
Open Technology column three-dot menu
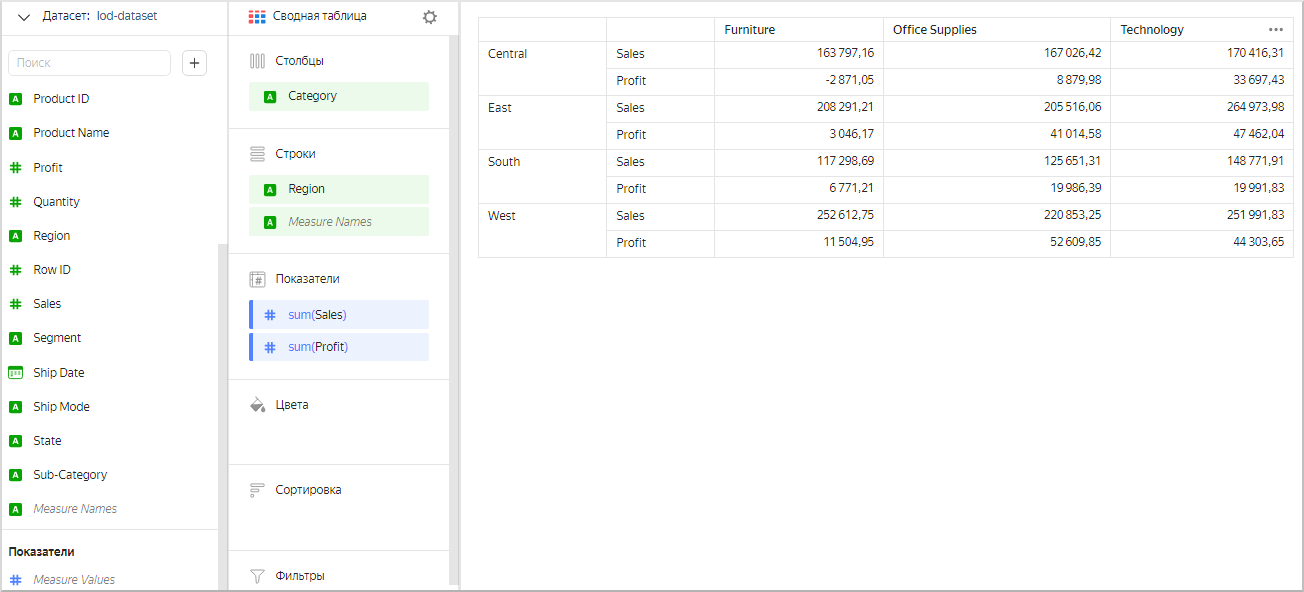point(1275,30)
